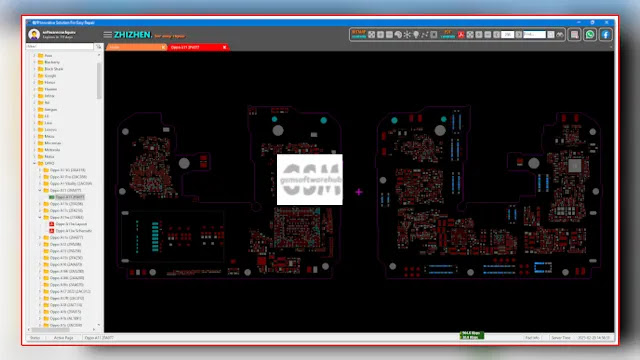
Task: Click the binoculars search icon
Action: coord(560,35)
